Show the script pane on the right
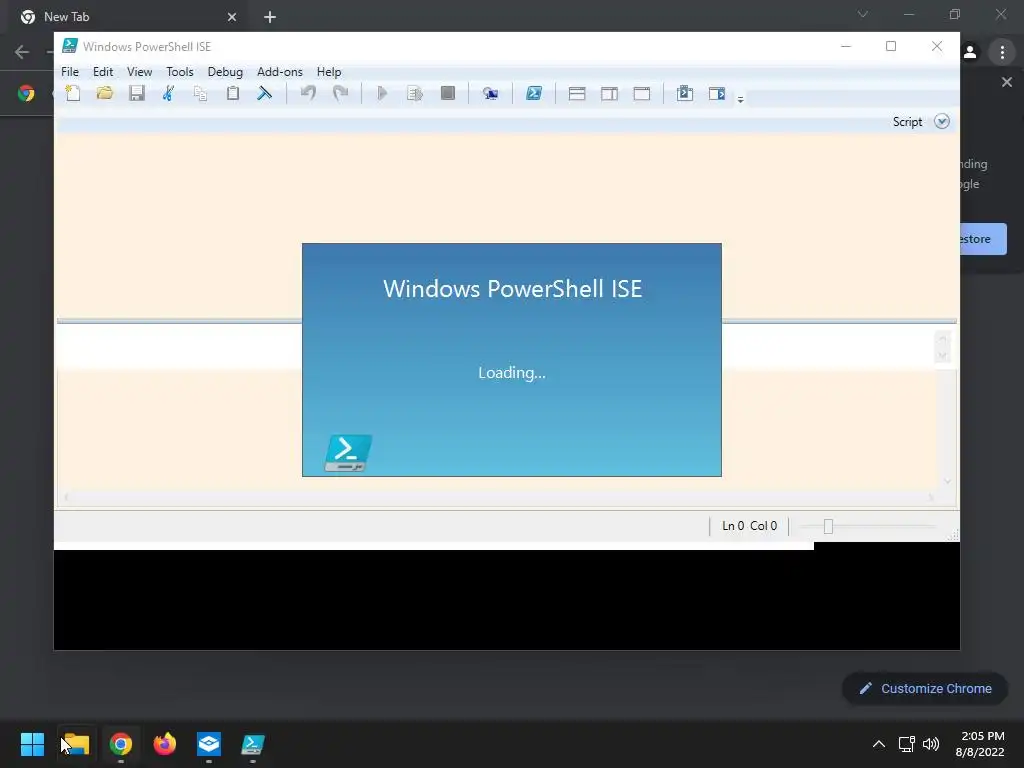This screenshot has height=768, width=1024. coord(609,93)
